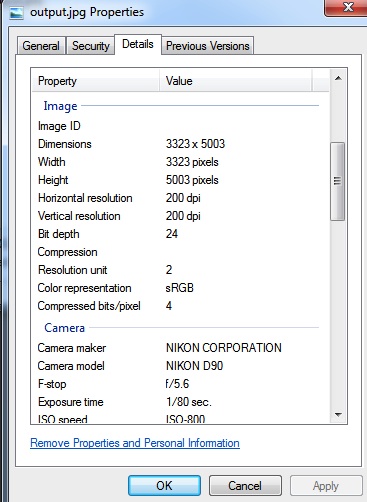Click the Property column header

coord(96,81)
